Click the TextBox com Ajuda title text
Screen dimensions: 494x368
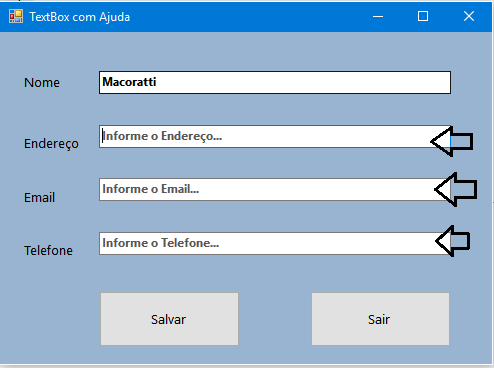coord(80,17)
